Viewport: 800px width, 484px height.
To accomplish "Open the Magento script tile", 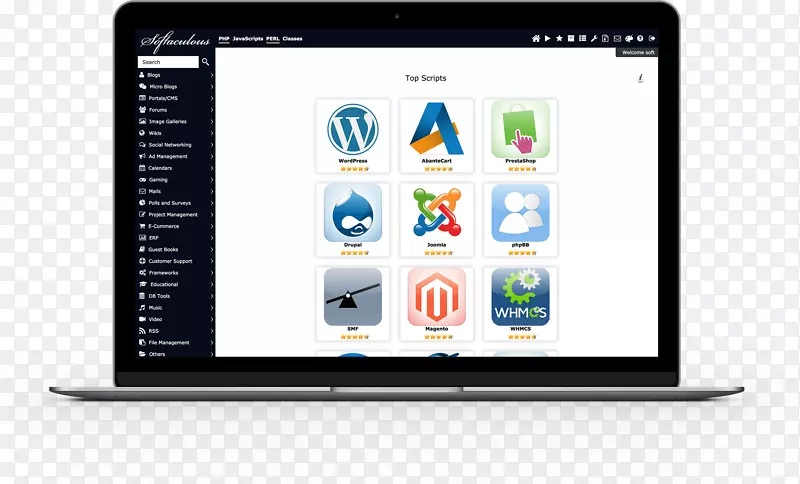I will [x=437, y=304].
